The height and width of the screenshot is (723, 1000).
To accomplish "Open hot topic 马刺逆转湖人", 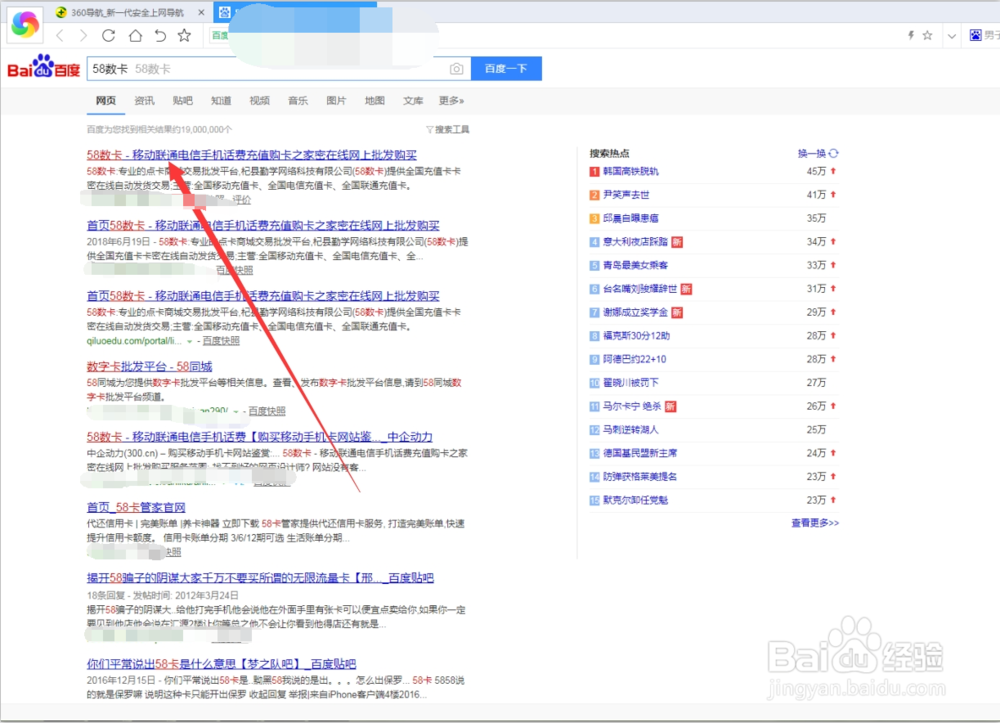I will (631, 430).
